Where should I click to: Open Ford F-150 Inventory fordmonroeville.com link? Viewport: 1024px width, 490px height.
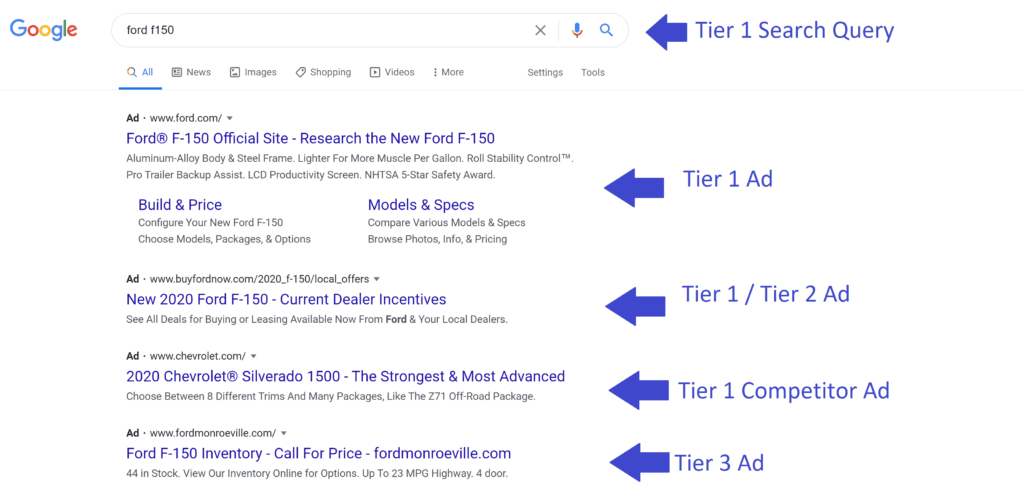tap(318, 453)
